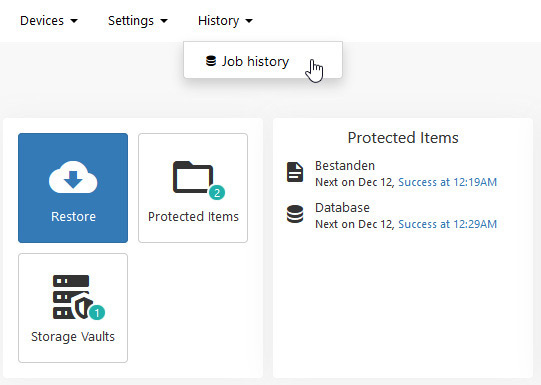Screen dimensions: 541x385
Task: Open the Success at 12:29AM link
Action: [x=447, y=224]
